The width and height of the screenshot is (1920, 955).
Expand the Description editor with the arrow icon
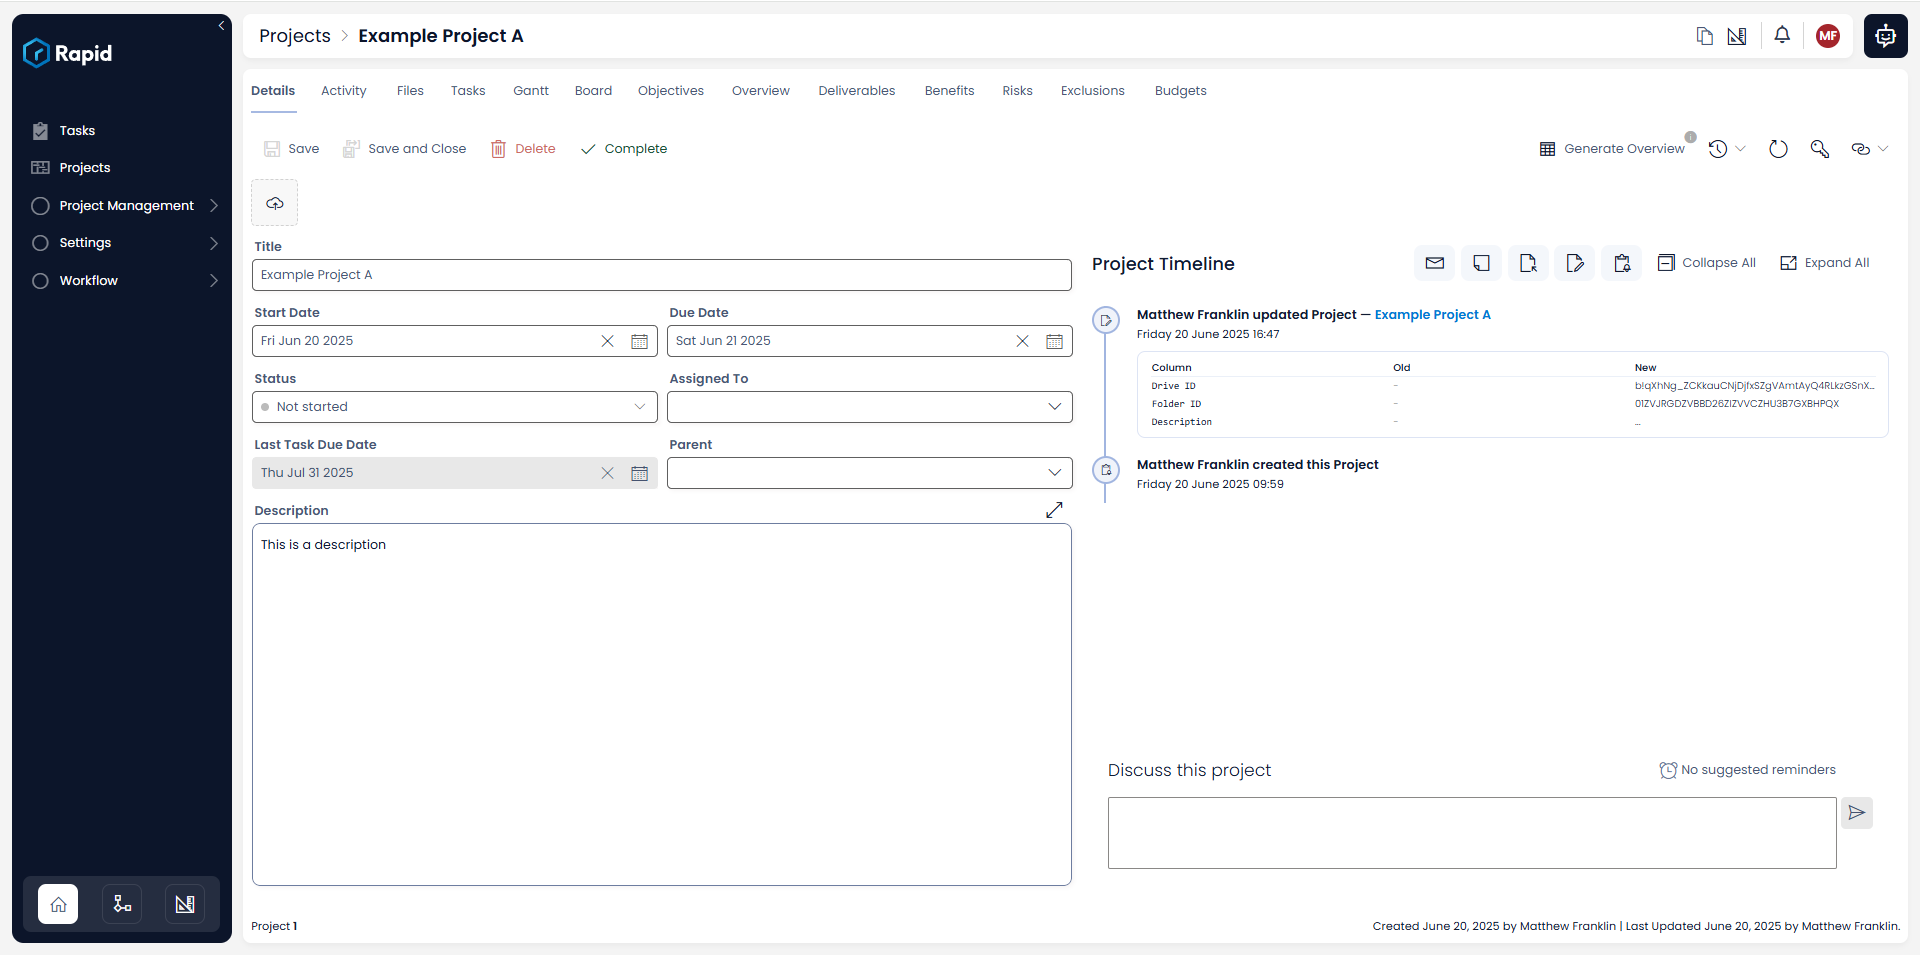click(1054, 510)
